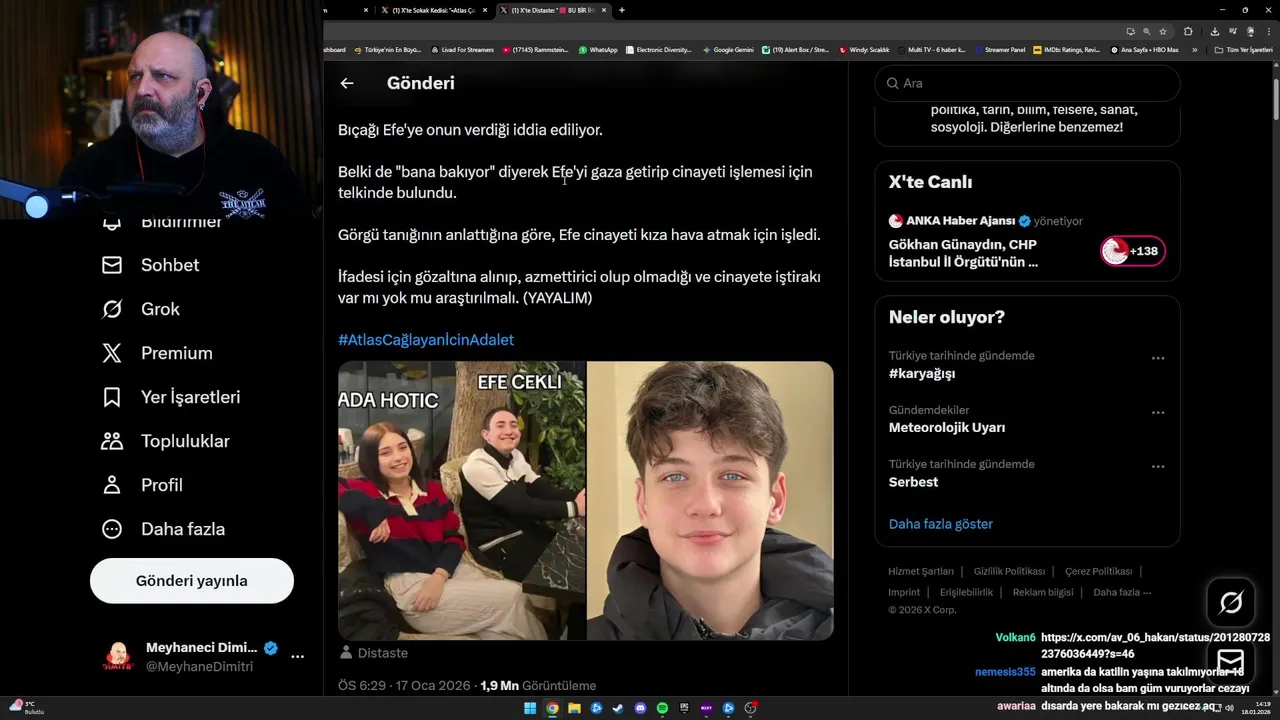Screen dimensions: 1280x720
Task: Bookmark this page with the star icon
Action: click(x=1164, y=31)
